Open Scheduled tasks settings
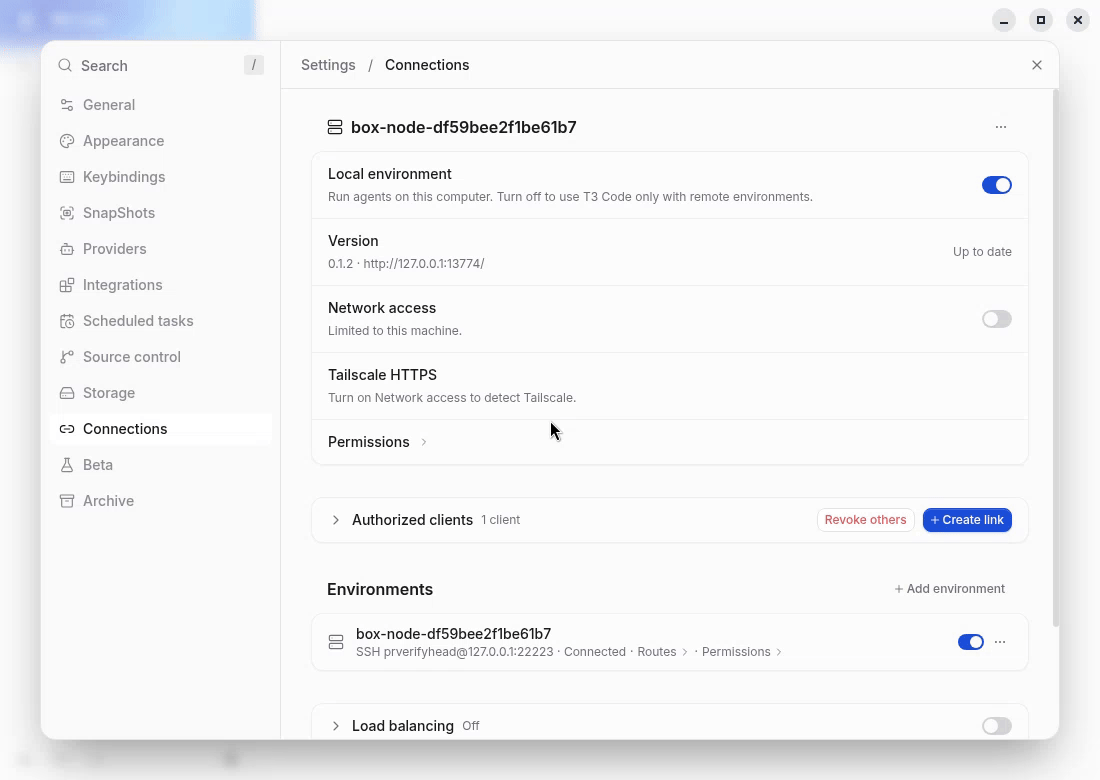The image size is (1100, 780). coord(161,321)
